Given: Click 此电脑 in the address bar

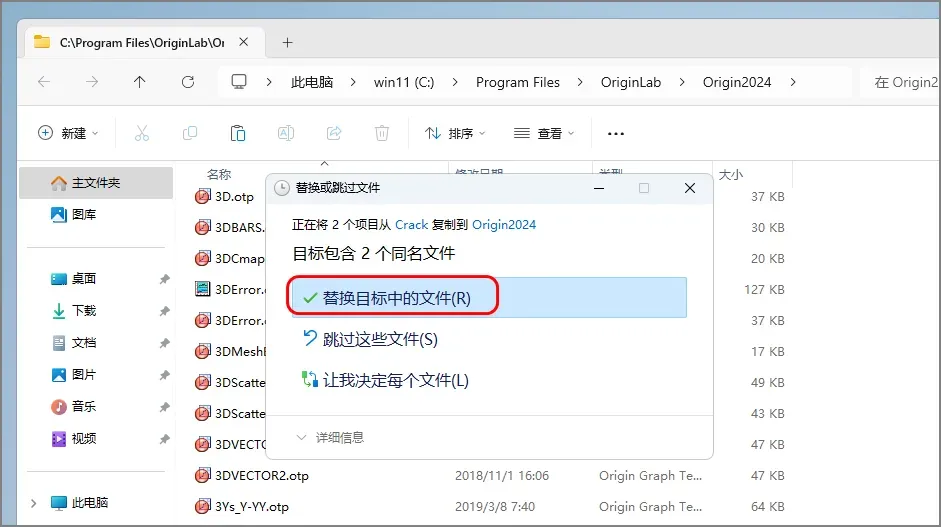Looking at the screenshot, I should pos(311,82).
